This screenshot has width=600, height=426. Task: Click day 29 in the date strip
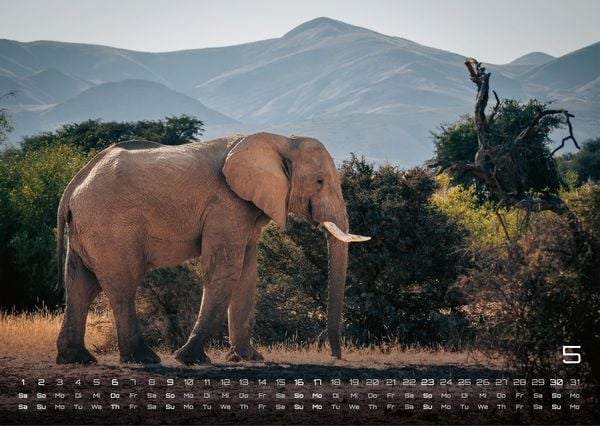tap(538, 382)
